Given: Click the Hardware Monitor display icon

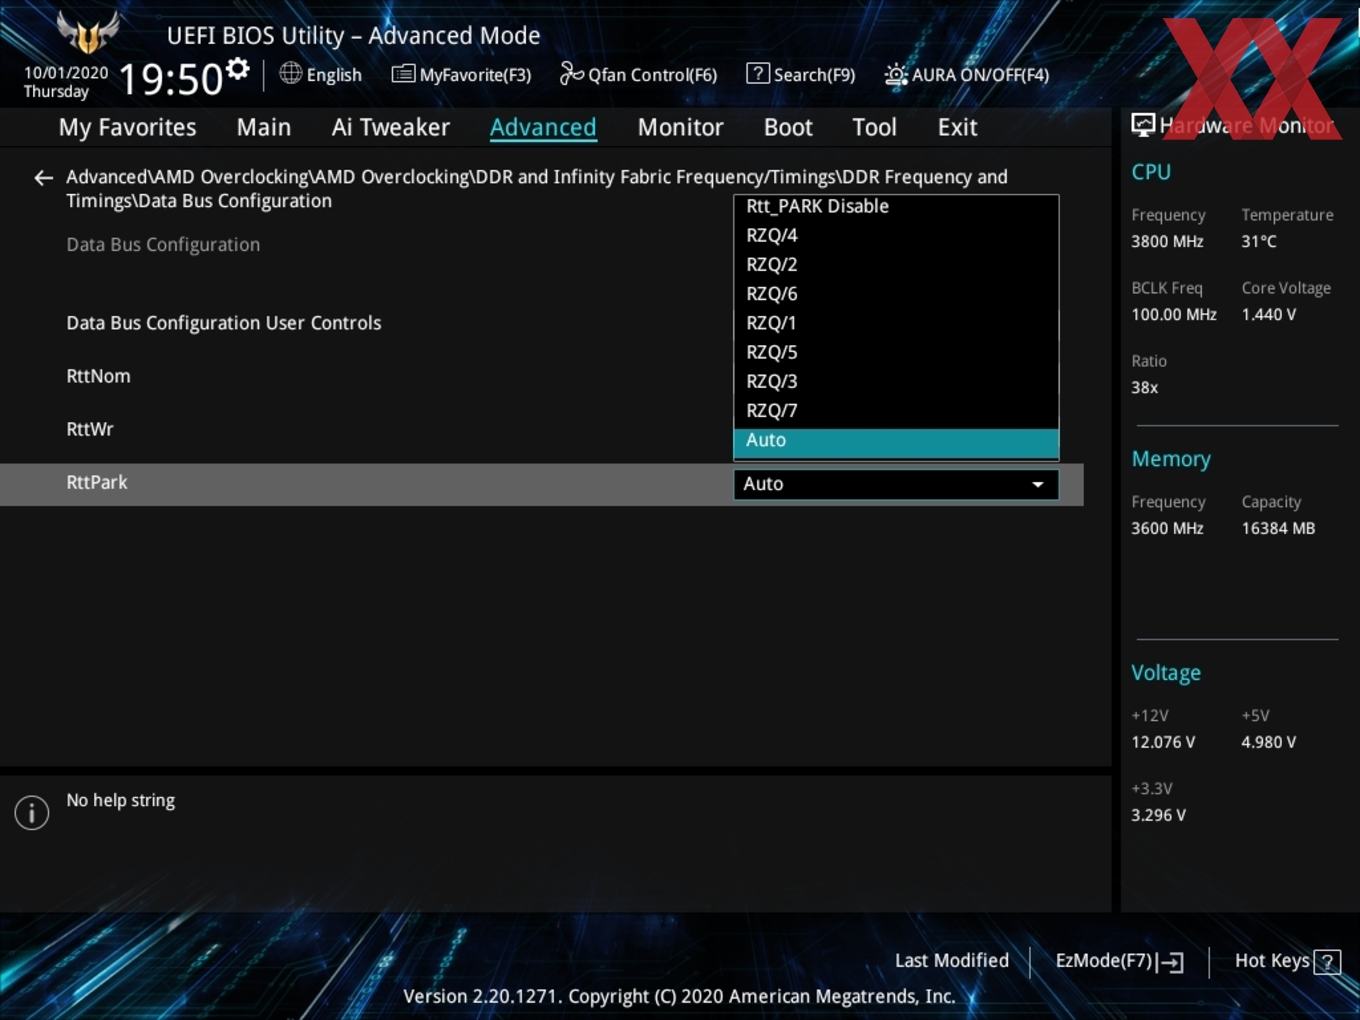Looking at the screenshot, I should (1143, 125).
